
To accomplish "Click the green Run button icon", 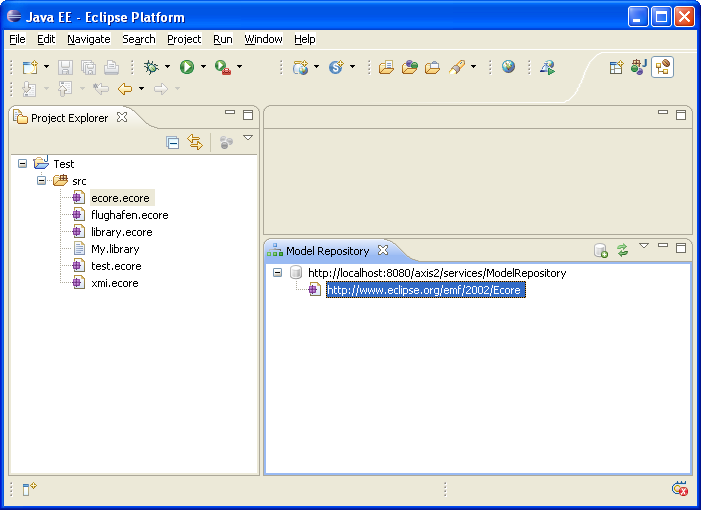I will click(x=186, y=67).
